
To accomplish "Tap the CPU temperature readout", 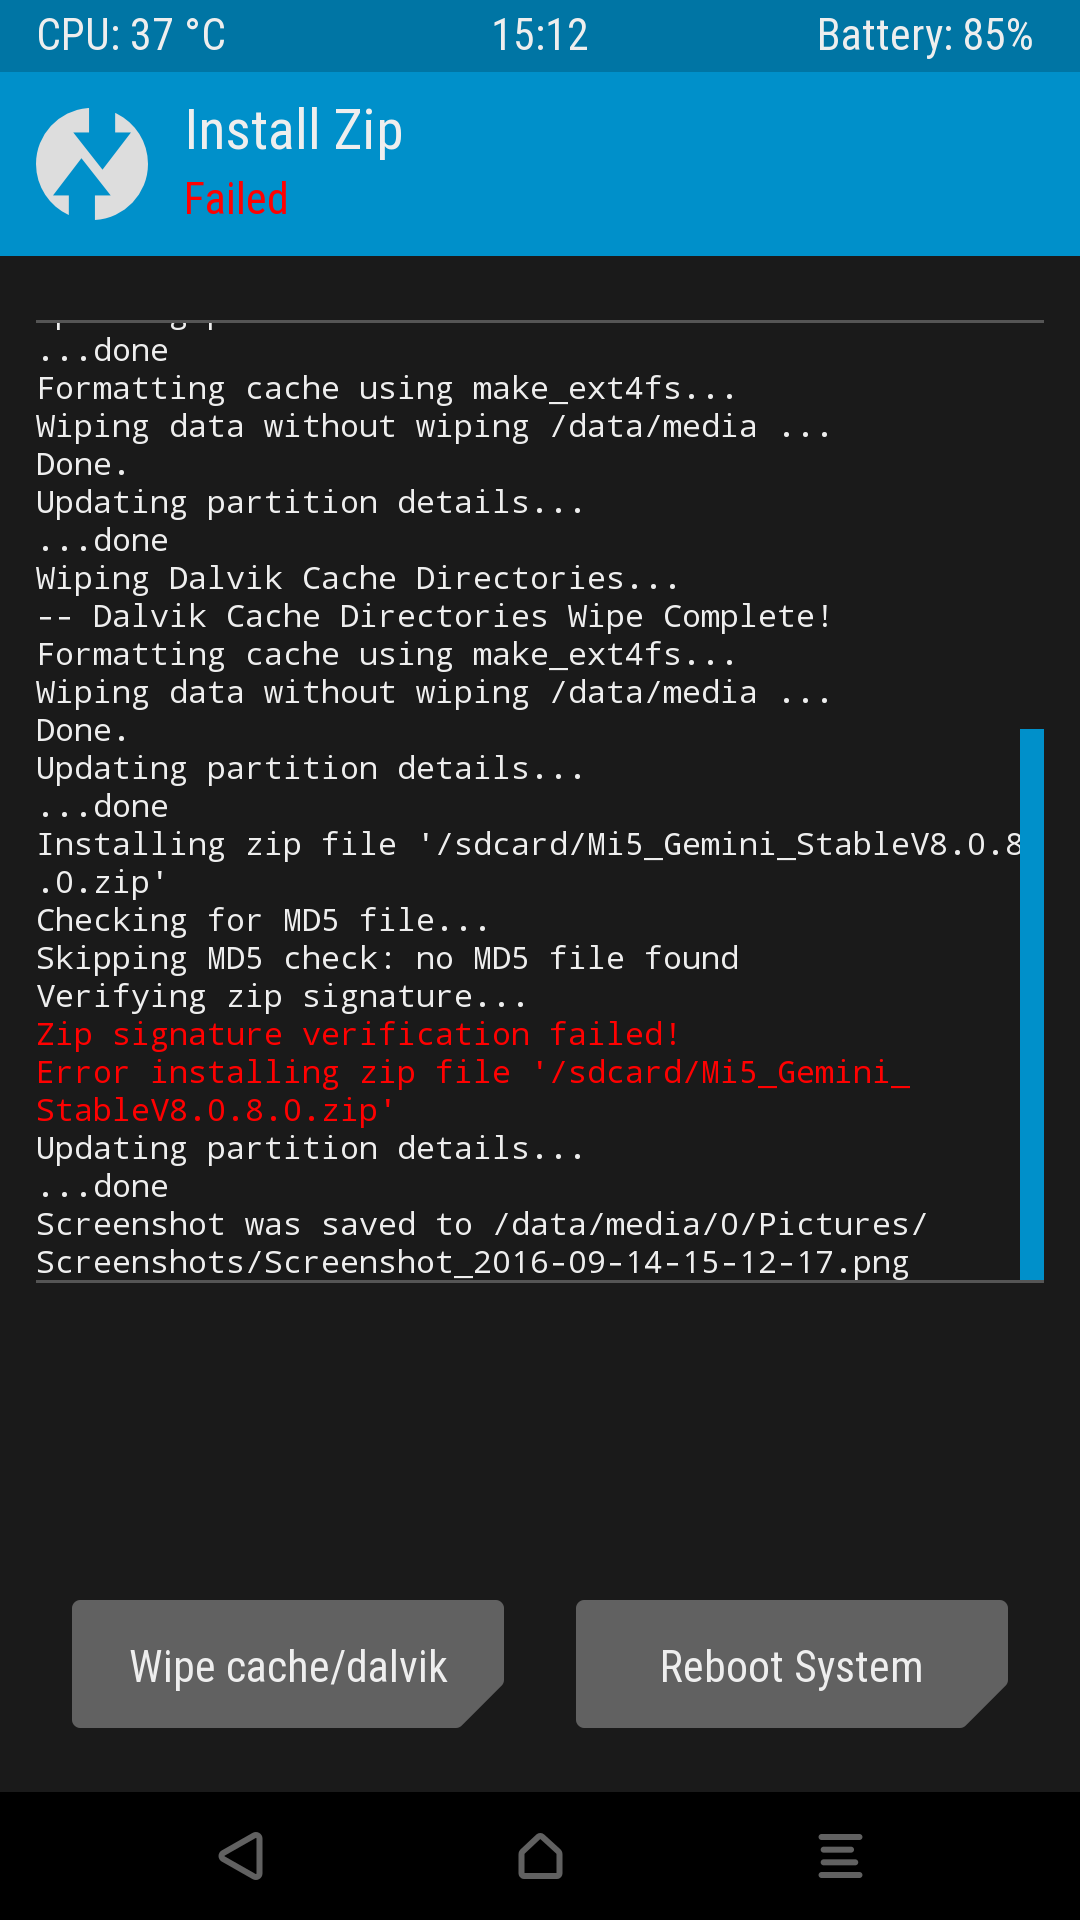I will (x=131, y=36).
